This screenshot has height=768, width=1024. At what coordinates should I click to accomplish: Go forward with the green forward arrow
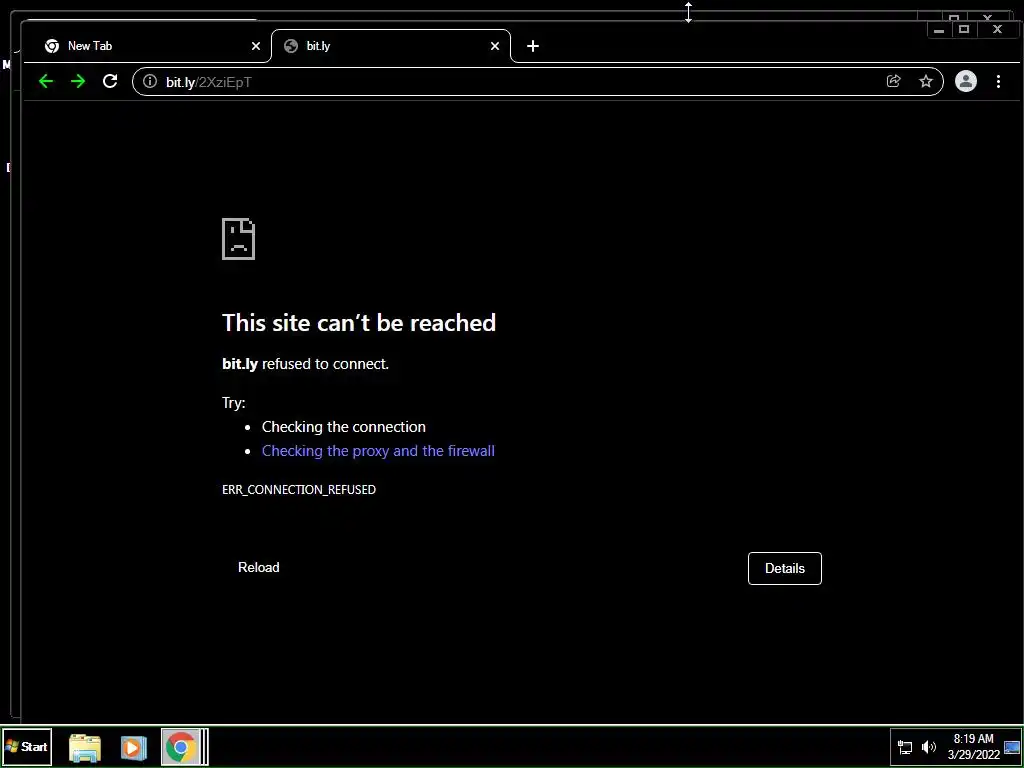[x=78, y=82]
